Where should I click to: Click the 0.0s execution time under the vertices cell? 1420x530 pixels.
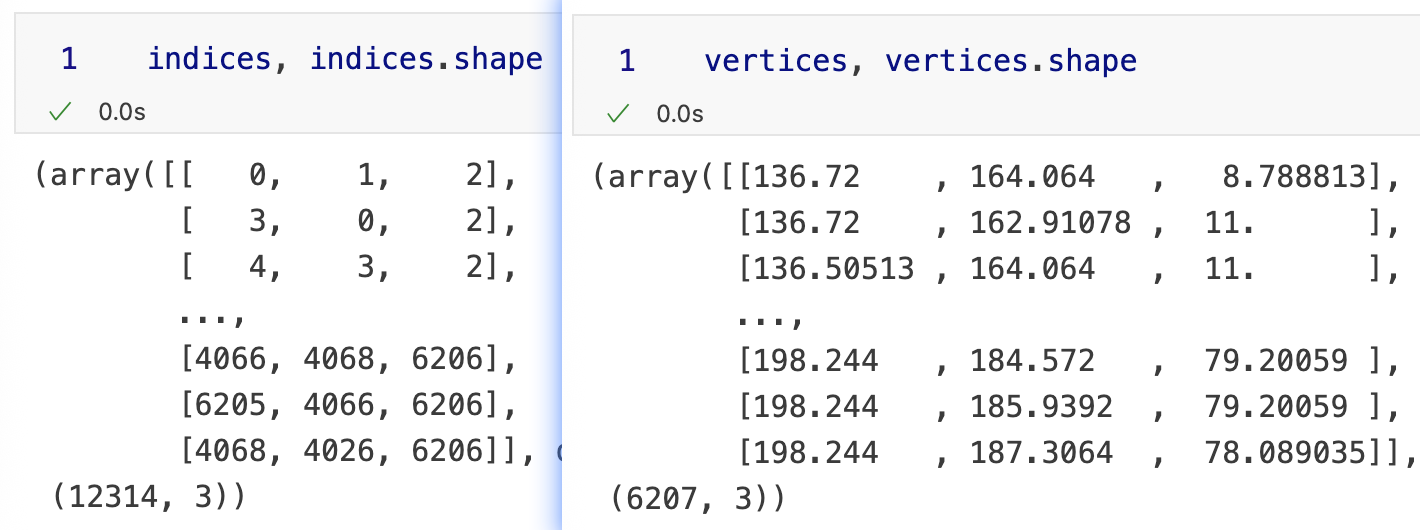click(680, 114)
